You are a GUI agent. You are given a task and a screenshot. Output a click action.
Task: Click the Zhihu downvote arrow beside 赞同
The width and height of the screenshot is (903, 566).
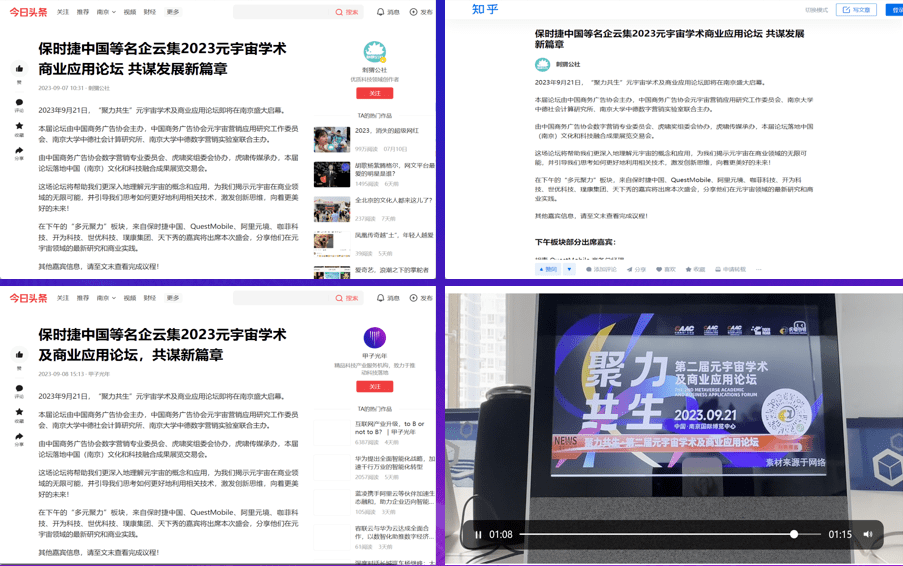(569, 269)
